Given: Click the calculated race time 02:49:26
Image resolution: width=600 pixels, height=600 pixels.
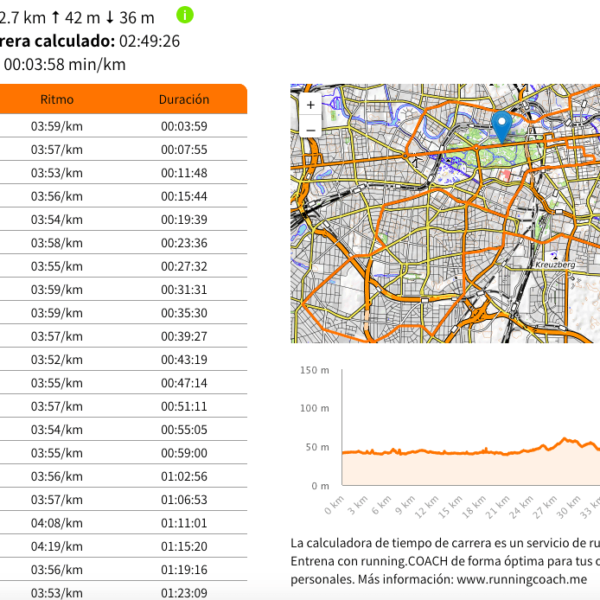Looking at the screenshot, I should 149,41.
